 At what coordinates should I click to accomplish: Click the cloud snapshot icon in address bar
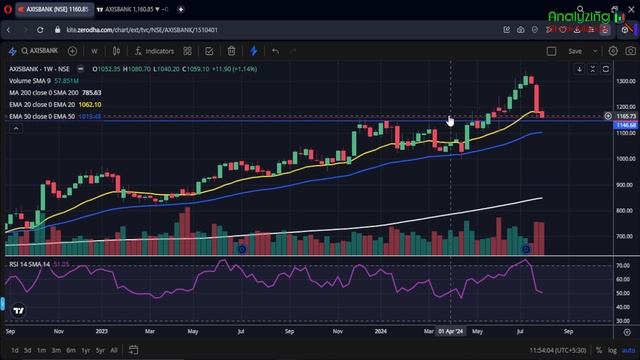521,30
